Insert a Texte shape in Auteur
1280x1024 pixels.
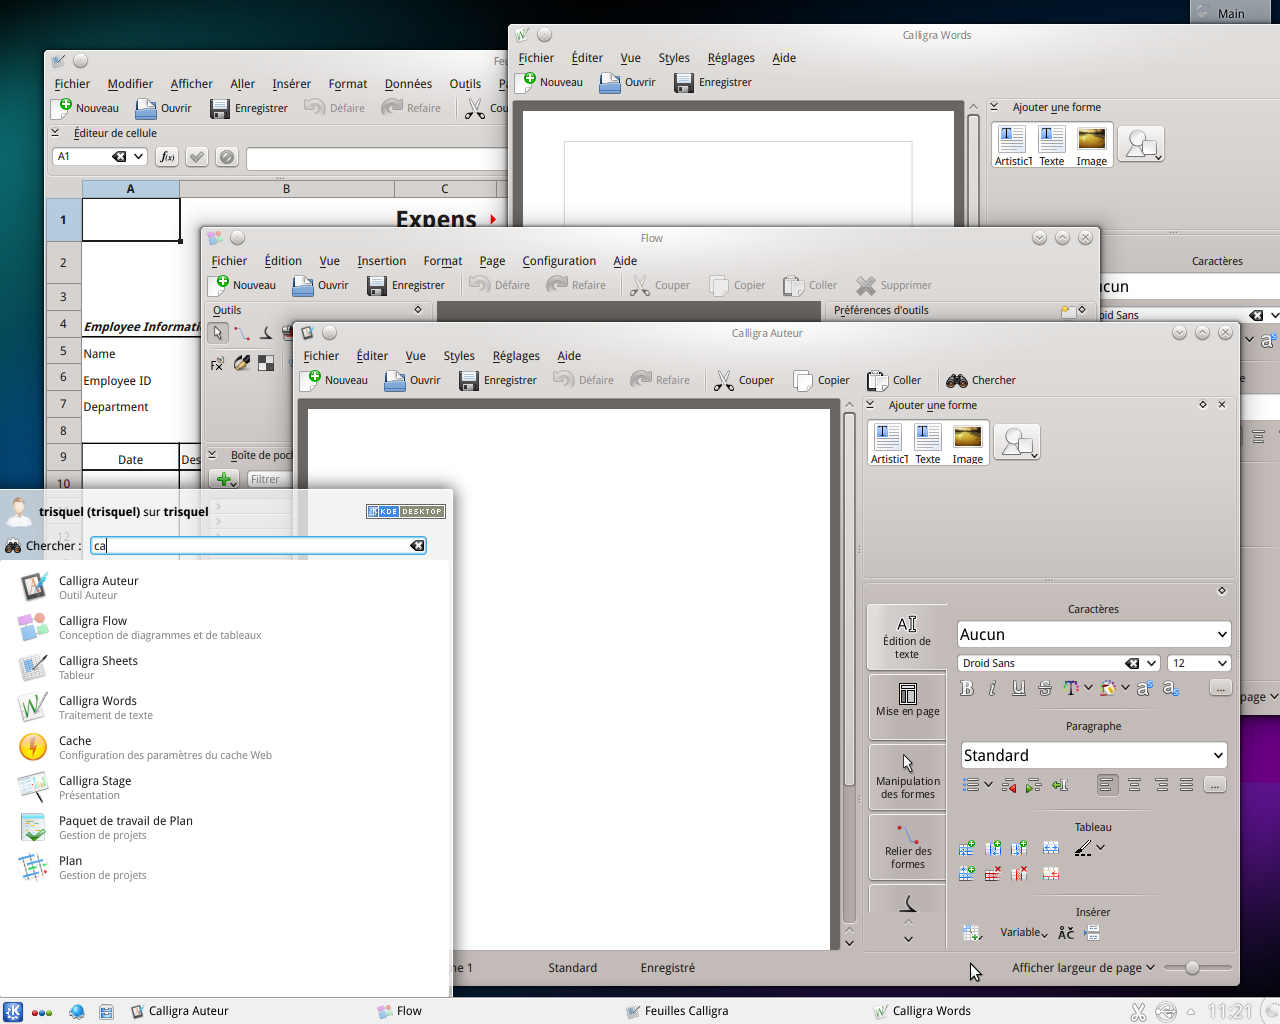click(928, 443)
